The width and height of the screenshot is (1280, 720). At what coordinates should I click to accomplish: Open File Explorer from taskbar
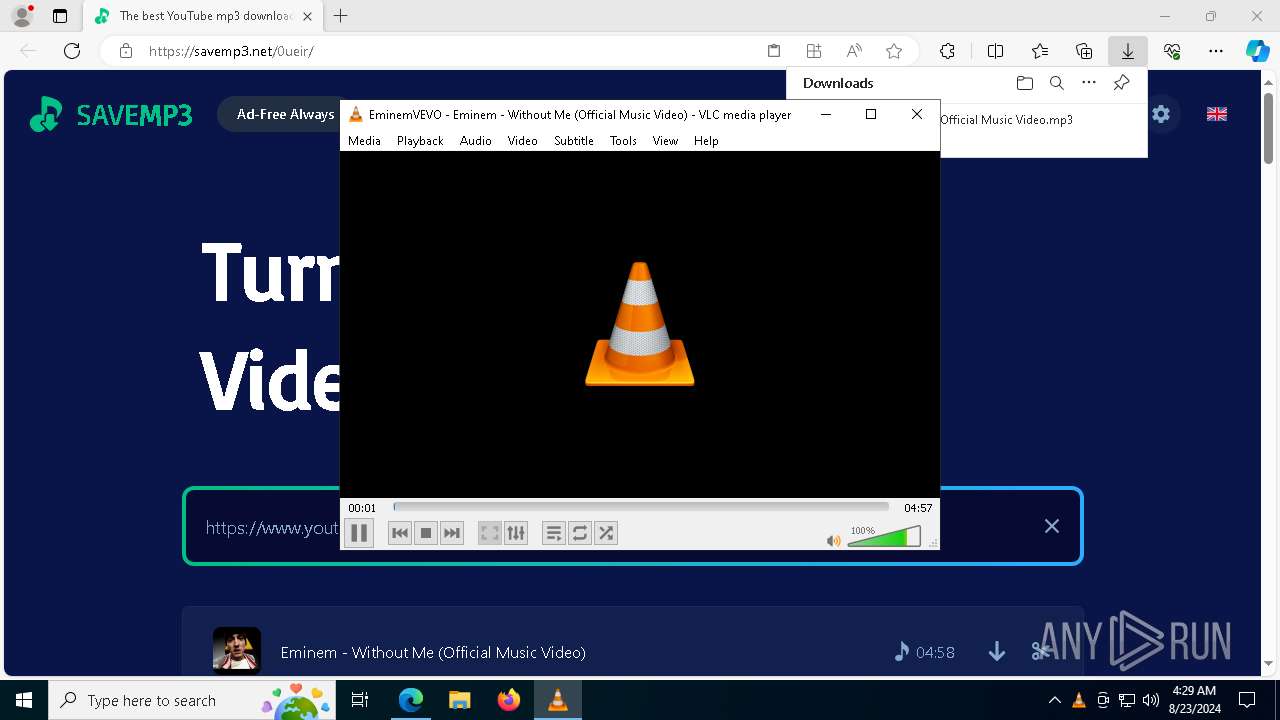tap(459, 700)
